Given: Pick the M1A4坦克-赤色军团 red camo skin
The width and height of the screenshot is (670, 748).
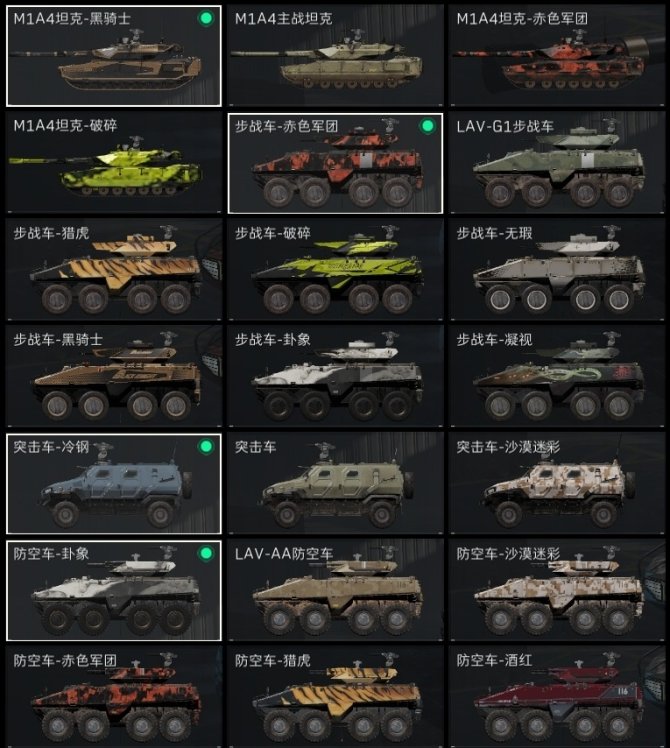Looking at the screenshot, I should (557, 56).
